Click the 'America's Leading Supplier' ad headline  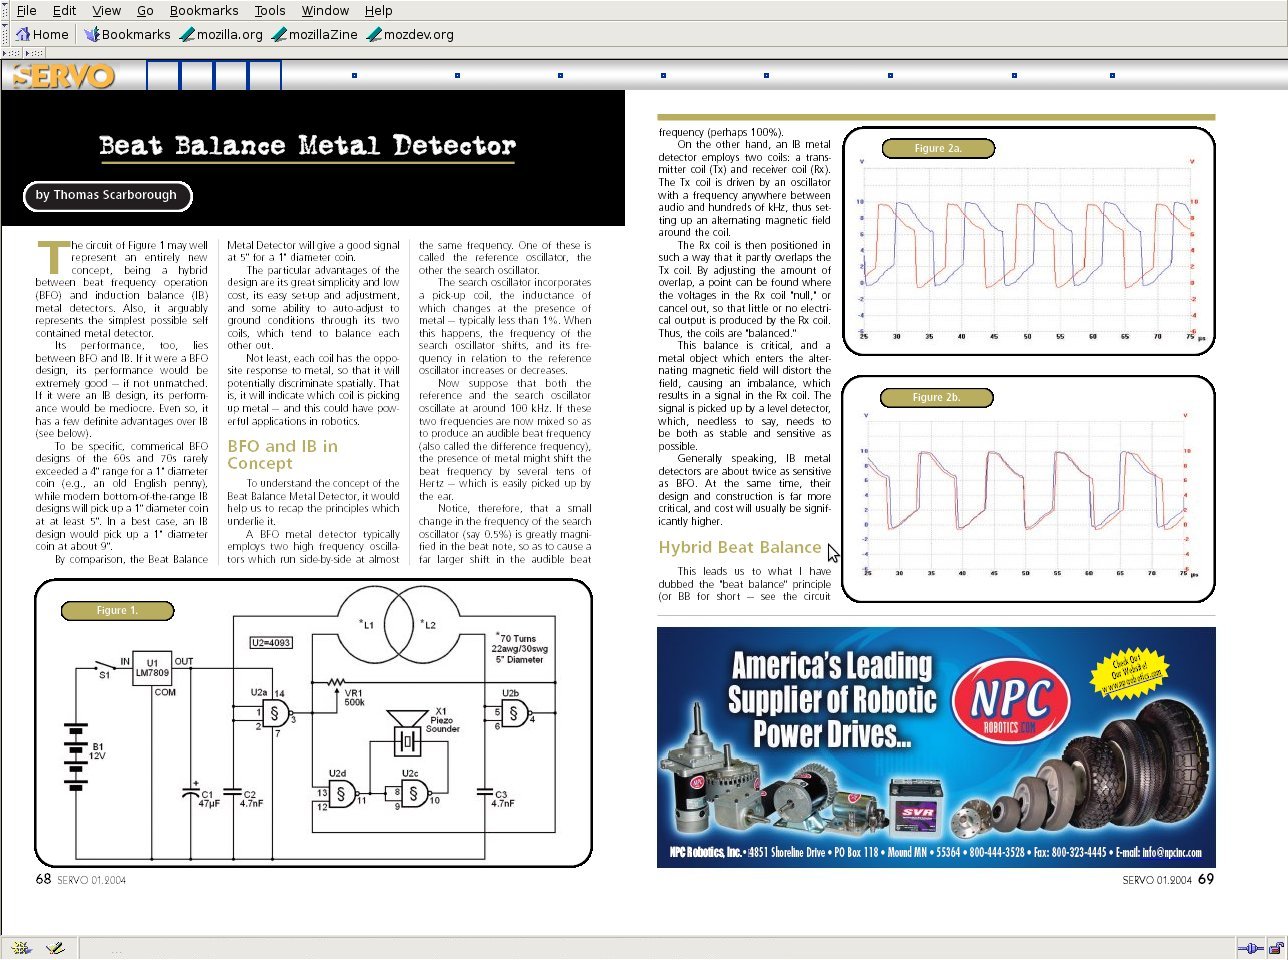[x=832, y=699]
